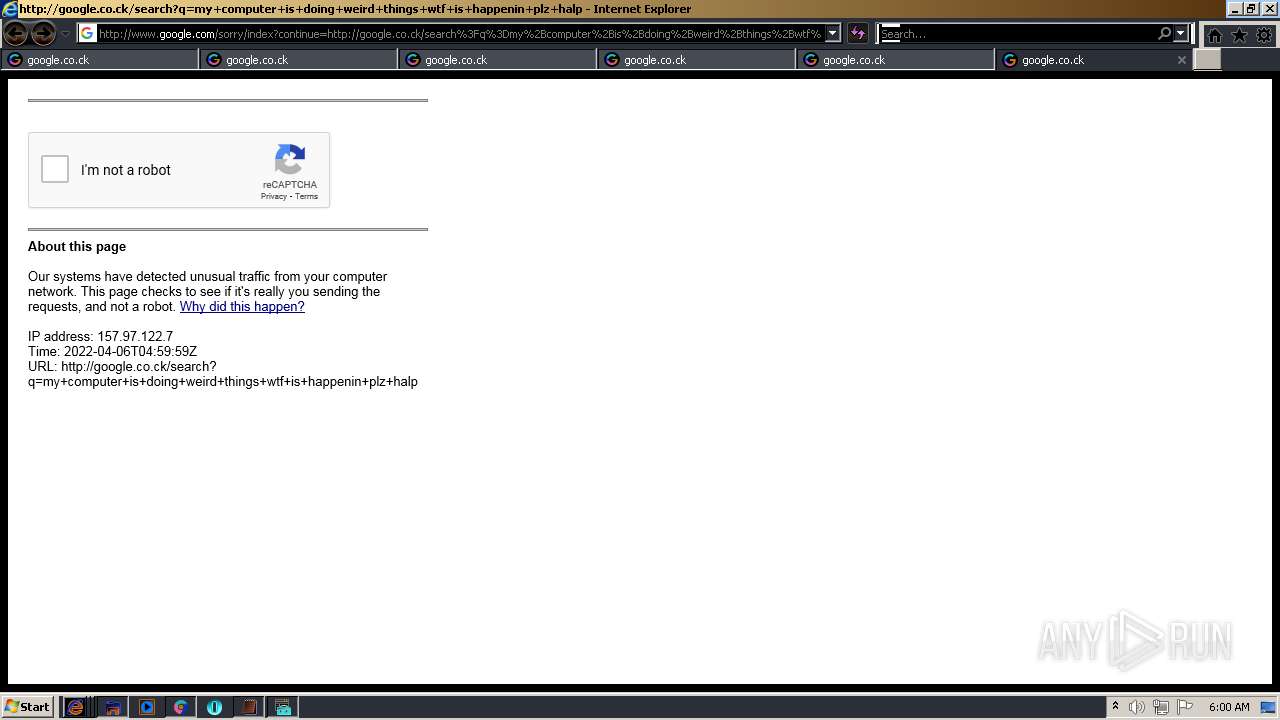Image resolution: width=1280 pixels, height=720 pixels.
Task: Click inside the address bar URL field
Action: [460, 34]
